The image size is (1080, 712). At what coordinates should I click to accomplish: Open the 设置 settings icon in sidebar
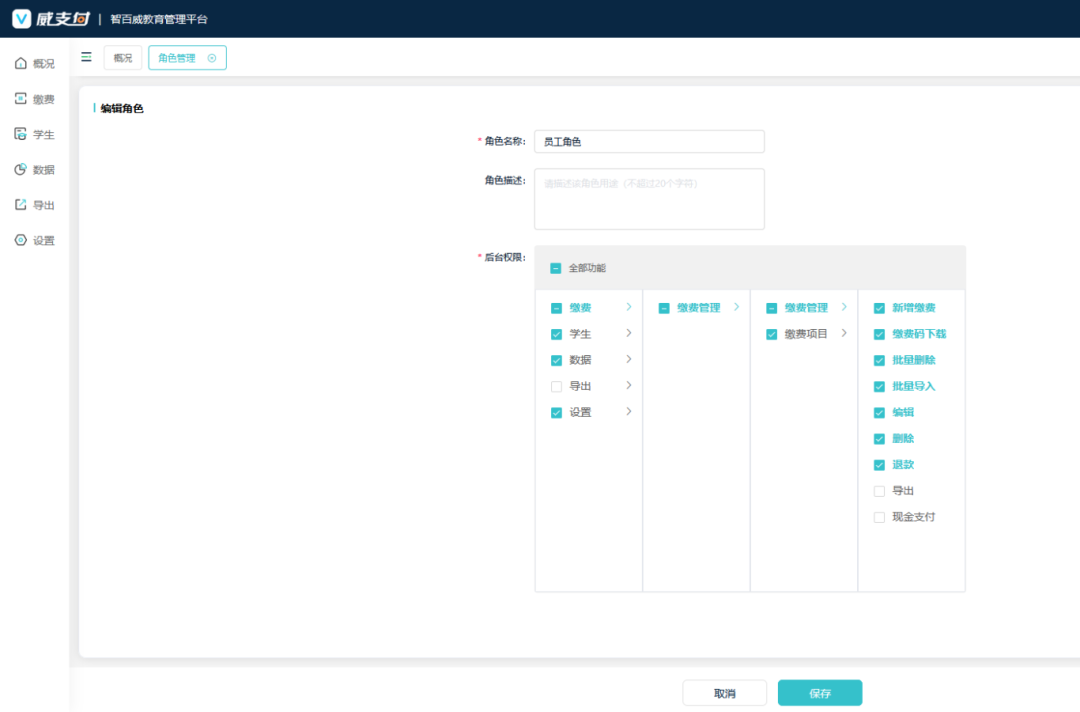point(20,240)
